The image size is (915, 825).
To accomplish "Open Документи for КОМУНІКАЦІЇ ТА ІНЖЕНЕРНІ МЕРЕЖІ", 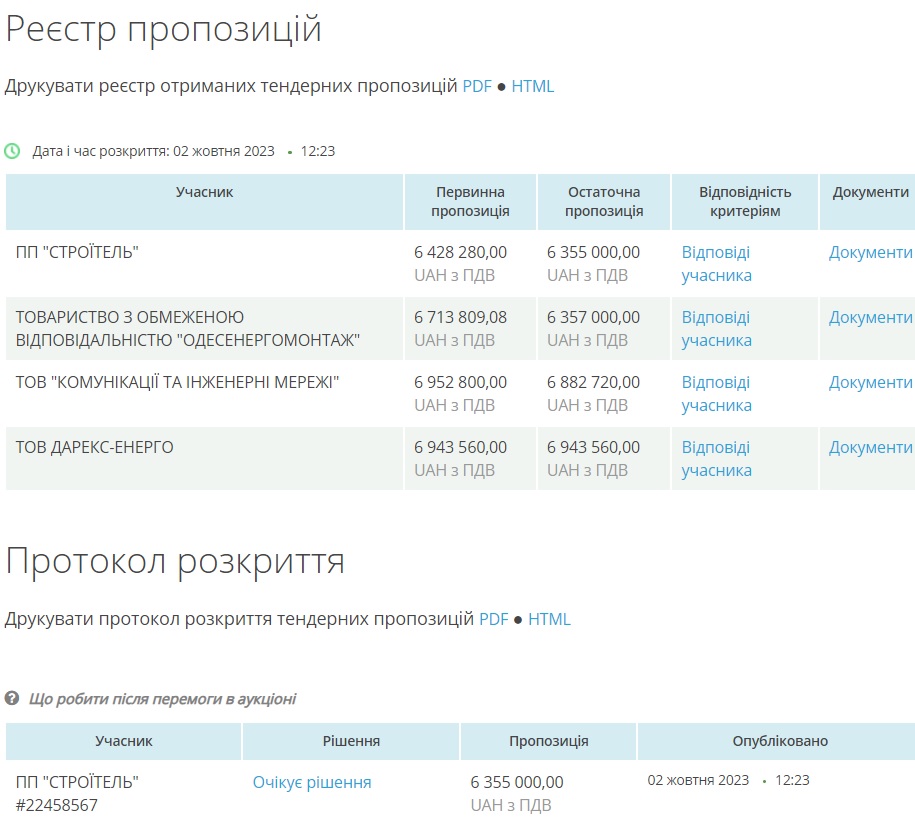I will click(x=870, y=382).
